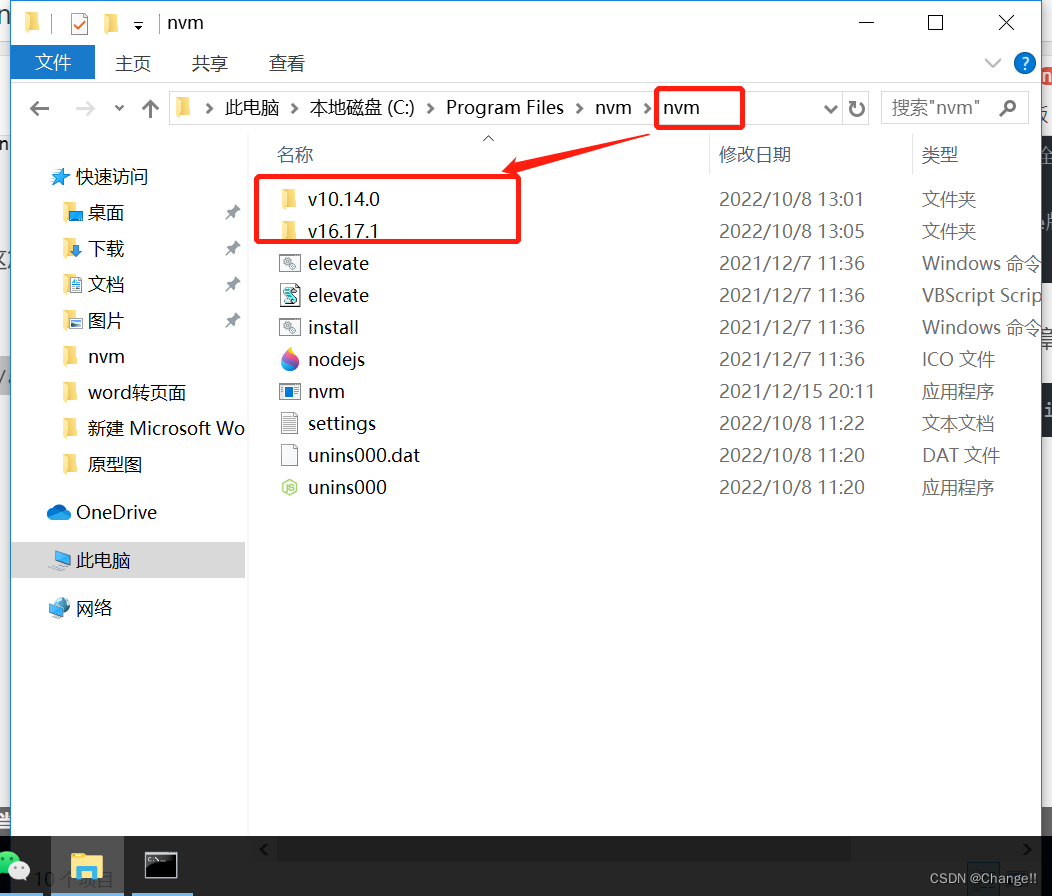Switch to the 主页 ribbon tab
Image resolution: width=1052 pixels, height=896 pixels.
click(x=133, y=63)
